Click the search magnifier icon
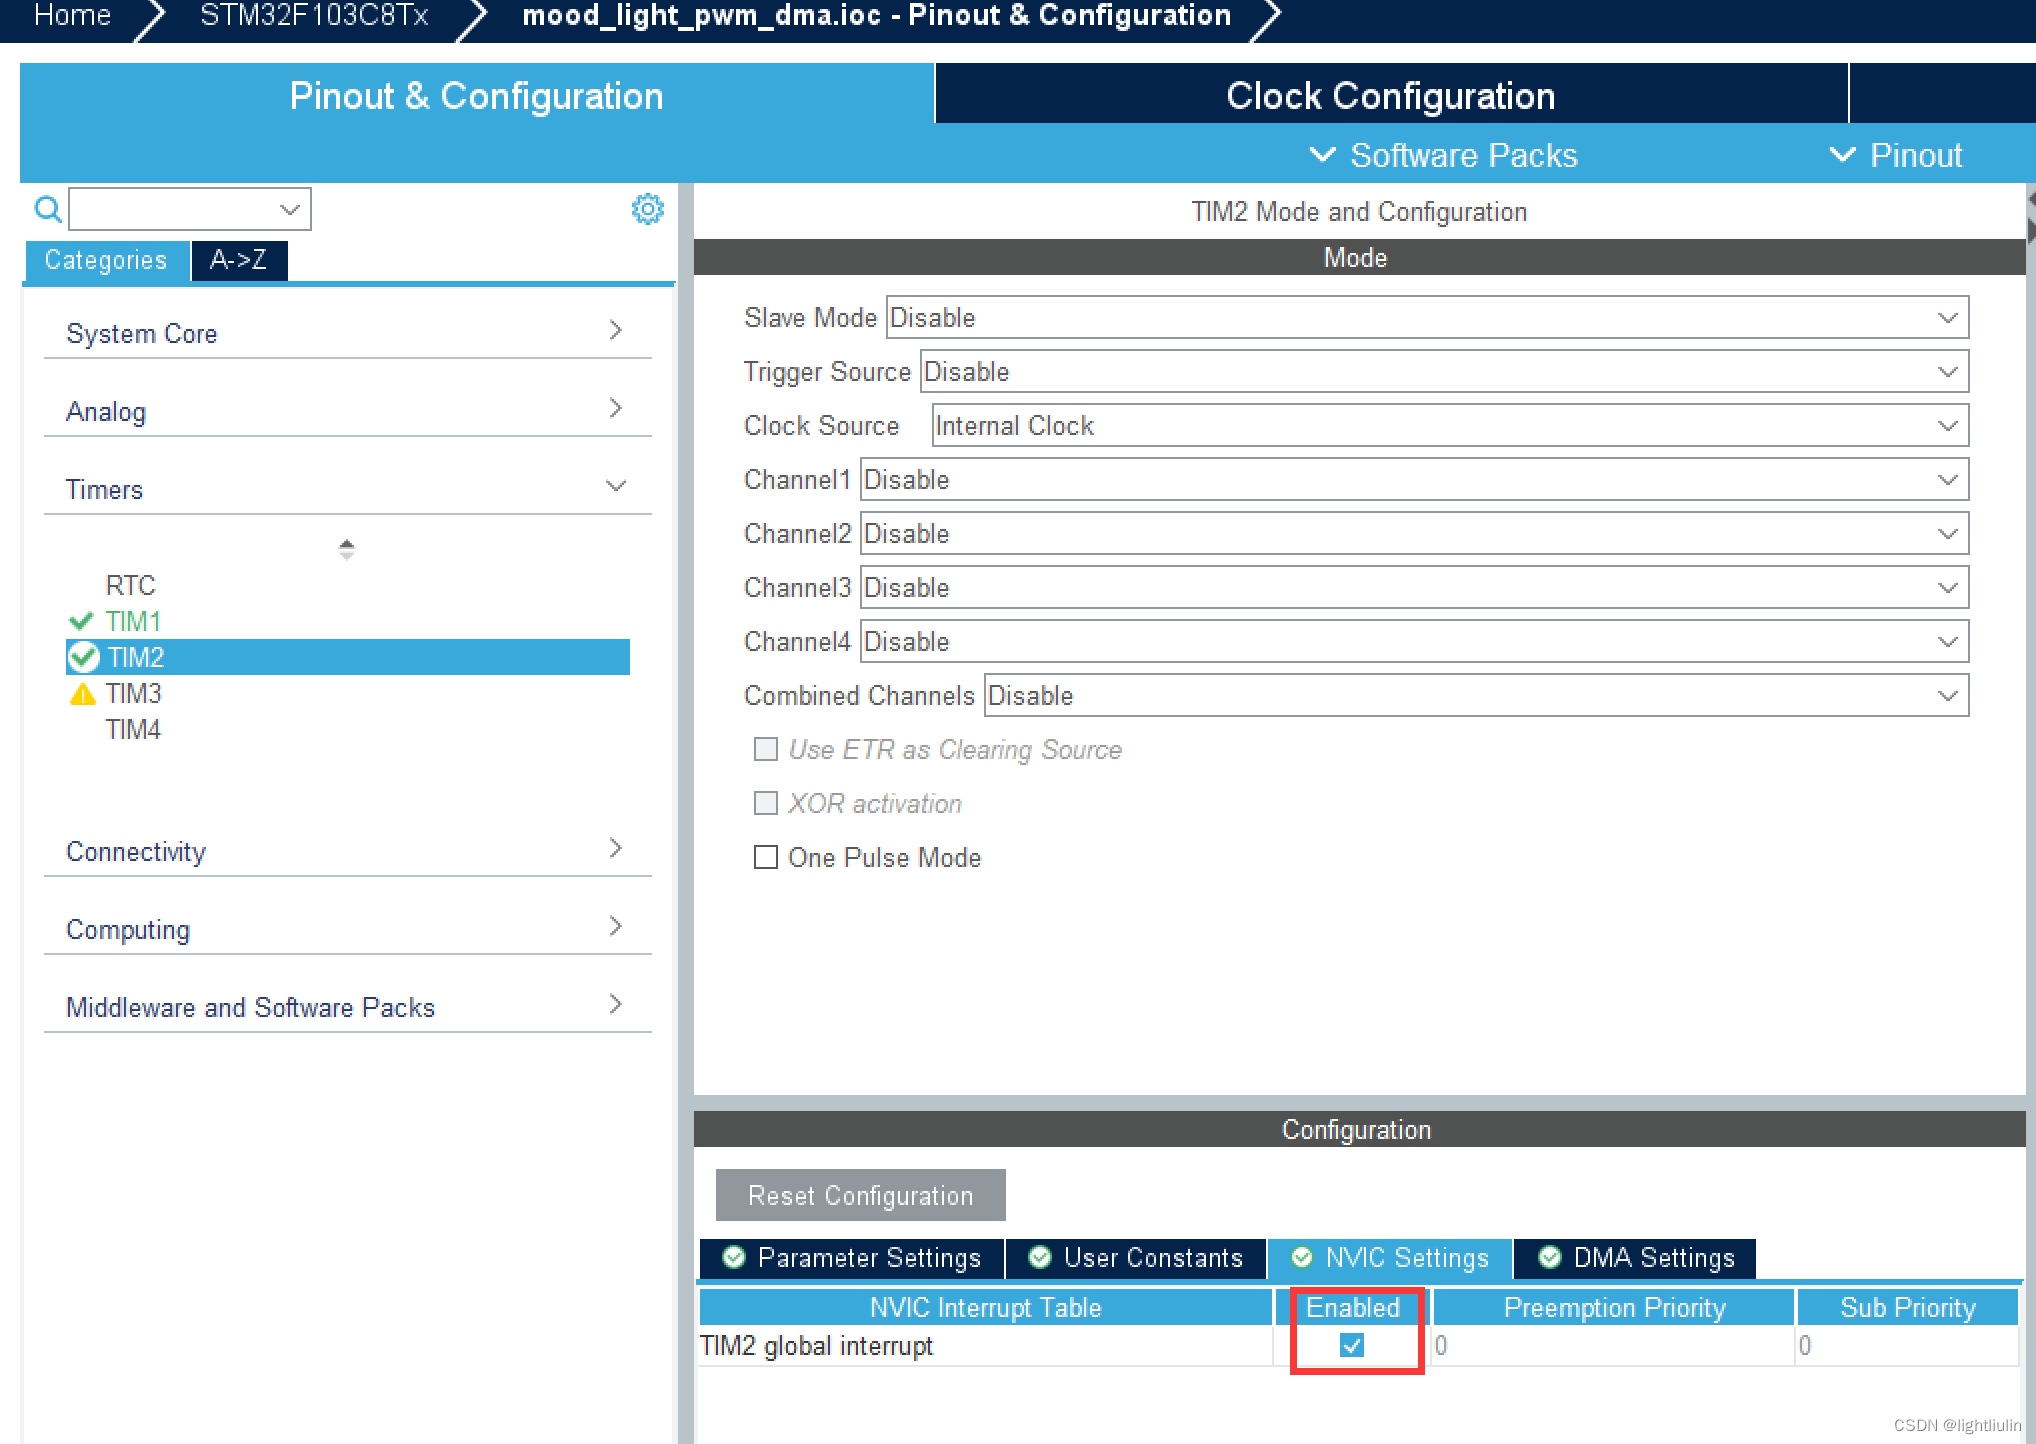 [47, 210]
